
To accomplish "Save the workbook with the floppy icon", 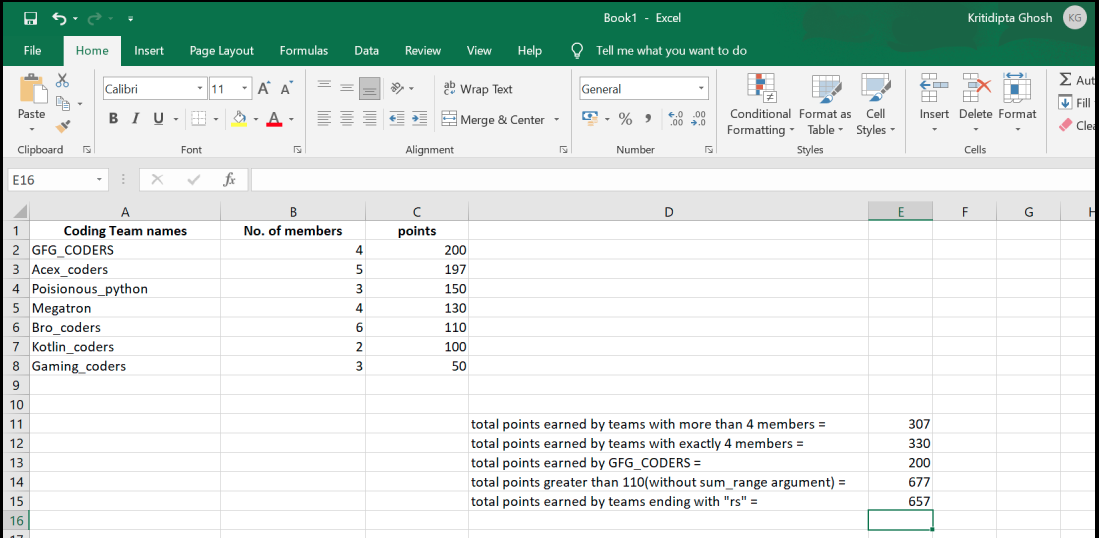I will click(x=30, y=18).
